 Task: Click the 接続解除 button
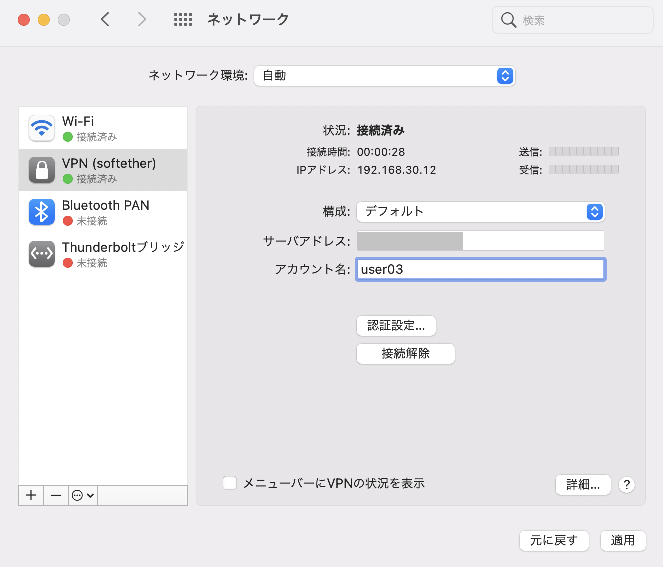[405, 353]
